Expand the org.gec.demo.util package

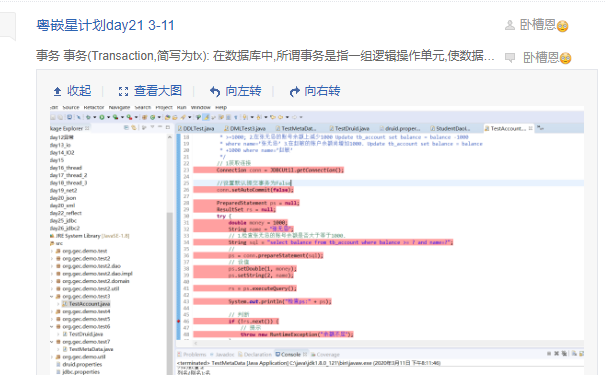[52, 357]
